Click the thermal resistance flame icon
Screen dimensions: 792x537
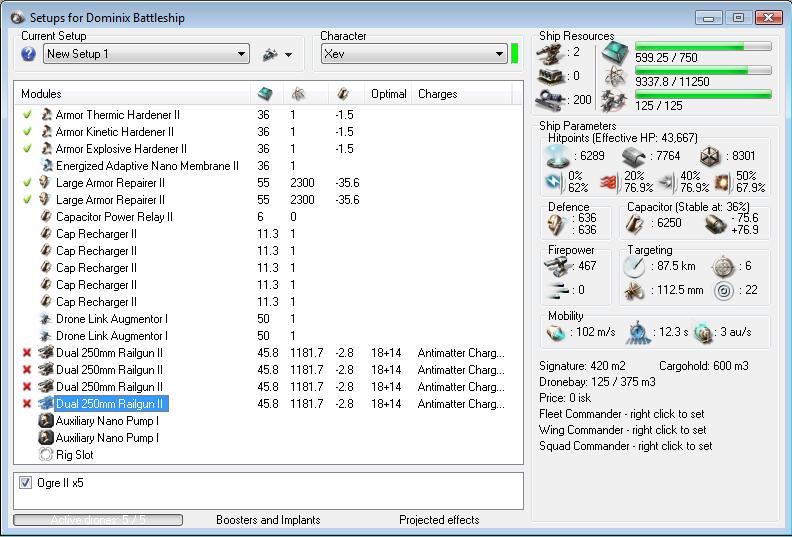click(x=610, y=182)
